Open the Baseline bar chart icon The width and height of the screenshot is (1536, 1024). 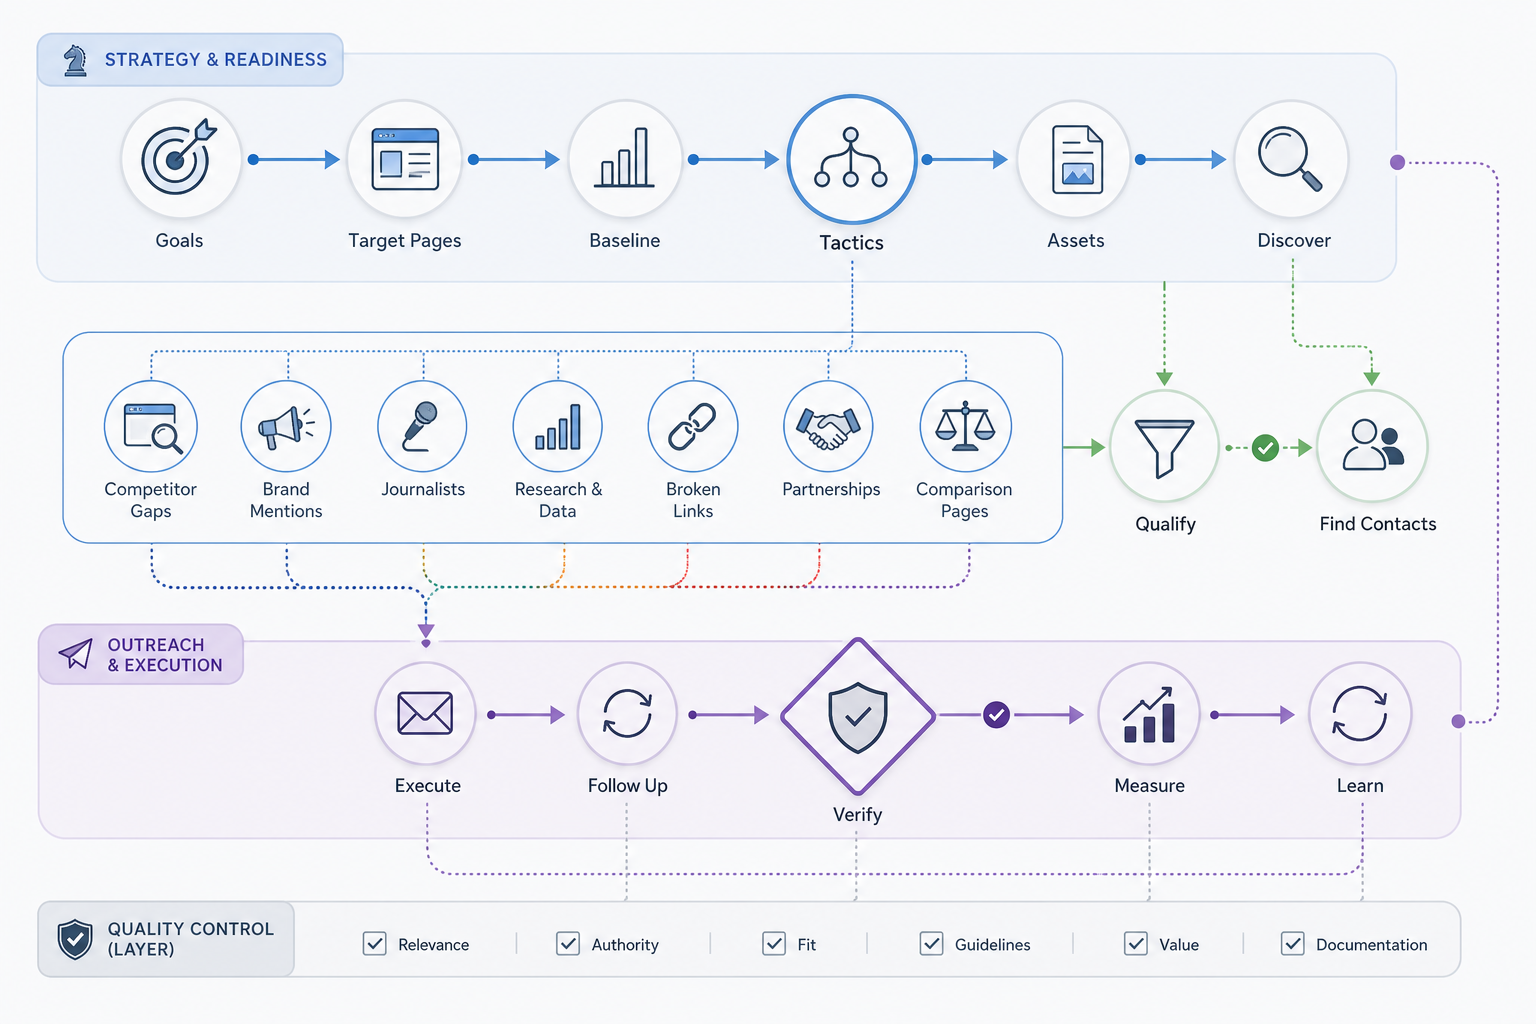626,159
